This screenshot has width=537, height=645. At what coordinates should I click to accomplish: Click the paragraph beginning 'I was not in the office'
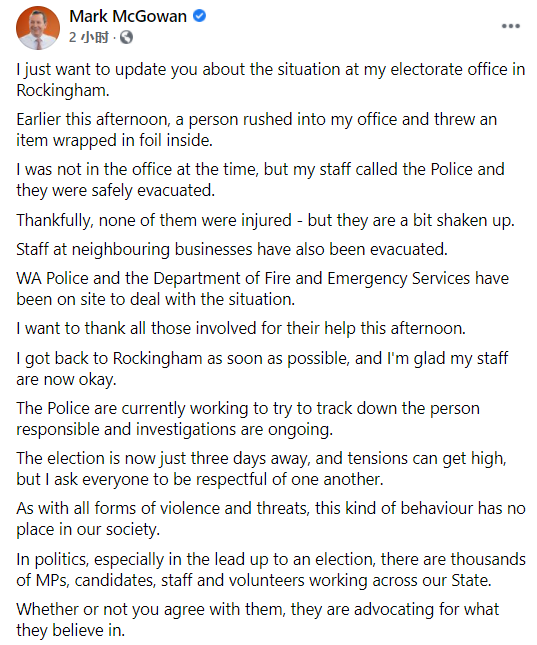point(260,180)
